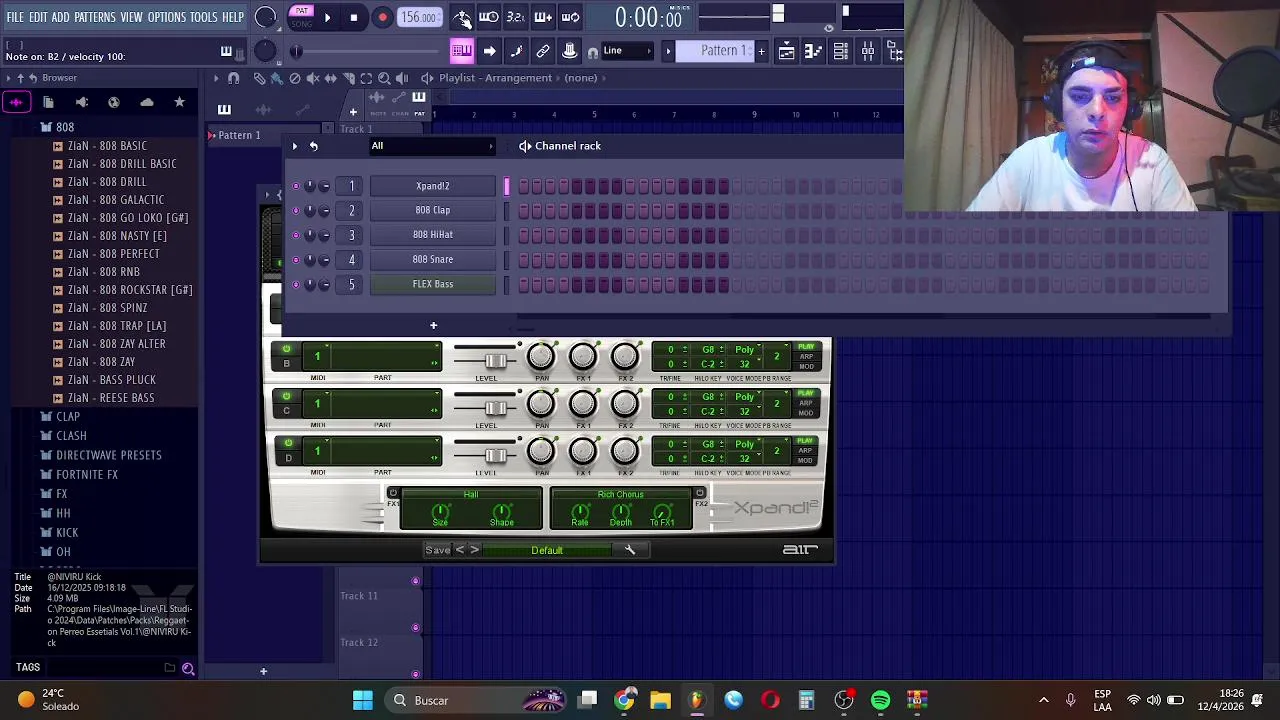Viewport: 1280px width, 720px height.
Task: Open browser starred favorites icon
Action: (x=179, y=102)
